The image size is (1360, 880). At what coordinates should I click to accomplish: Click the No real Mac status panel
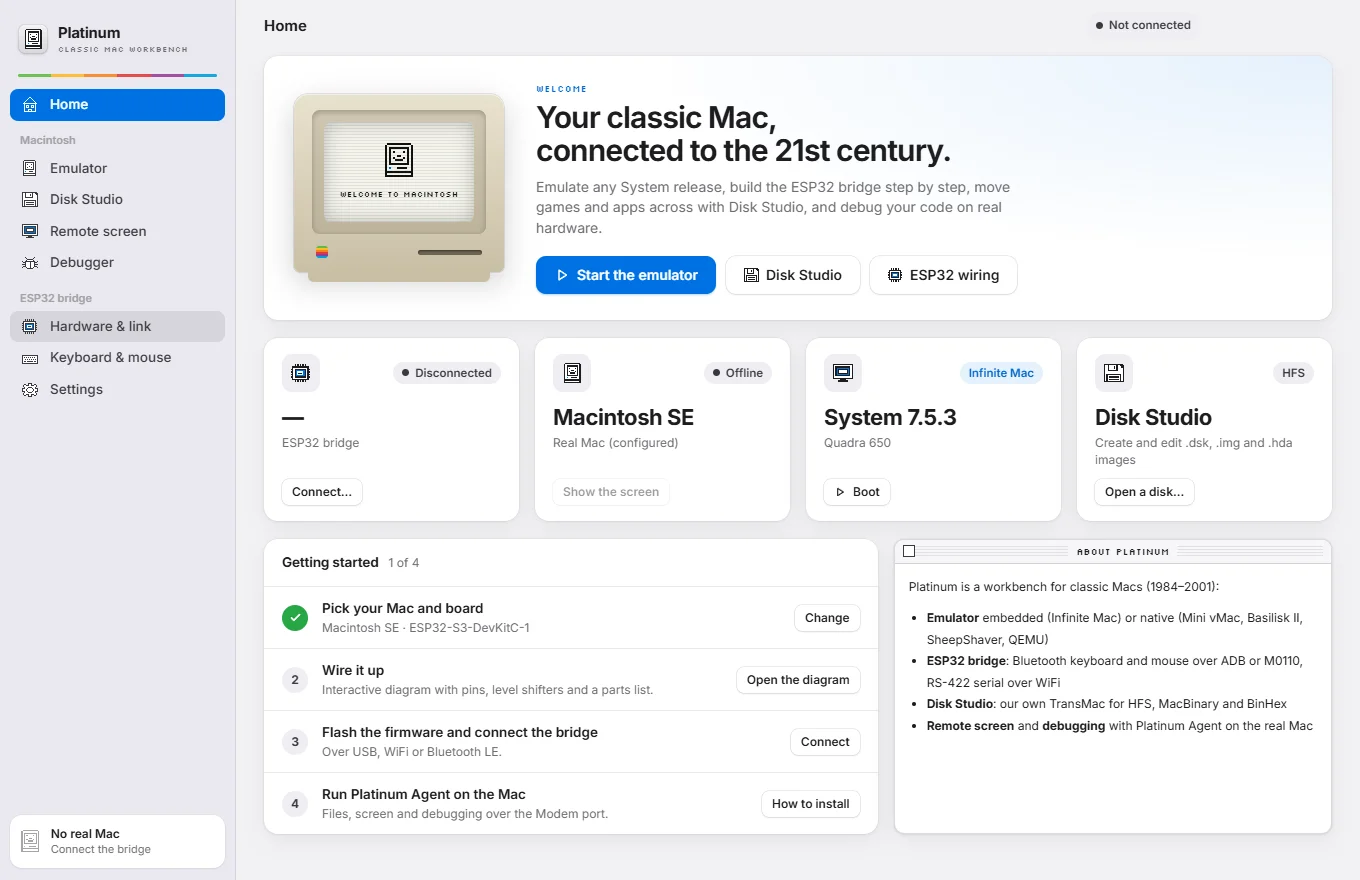[x=117, y=841]
